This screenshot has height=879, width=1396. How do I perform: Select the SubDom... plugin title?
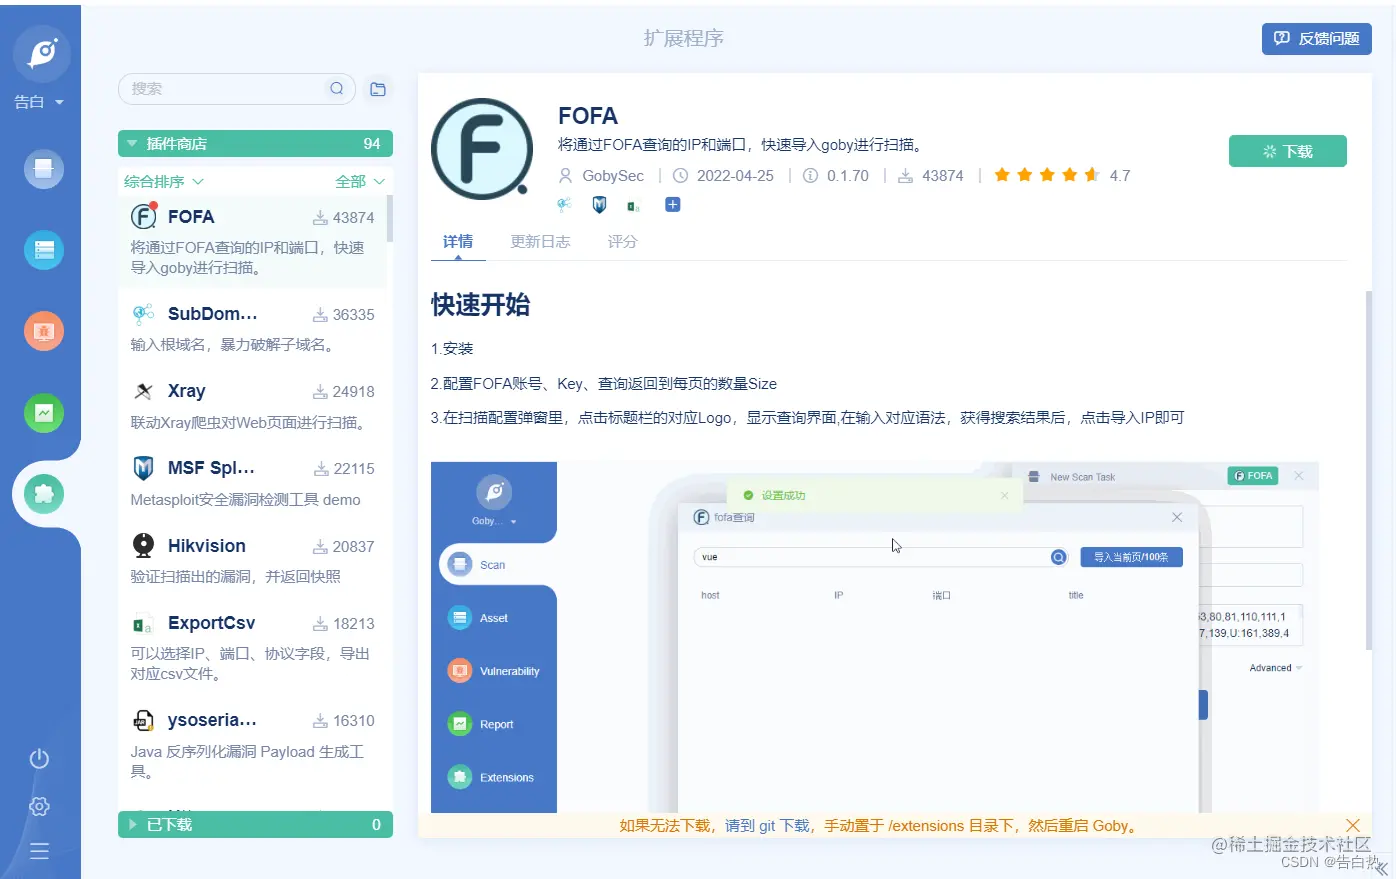point(213,313)
